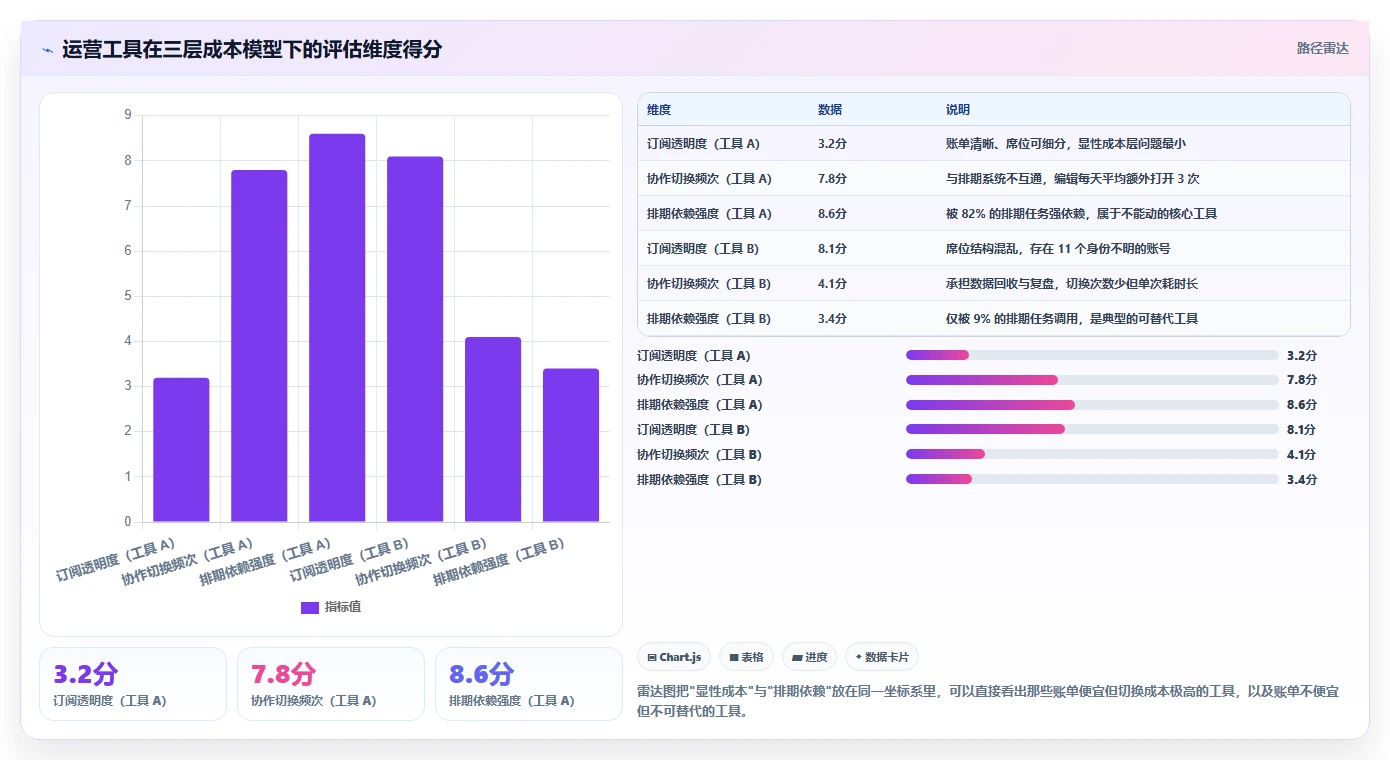Viewport: 1390px width, 760px height.
Task: Click the 排期依赖强度（工具 B）chart bar
Action: tap(571, 445)
